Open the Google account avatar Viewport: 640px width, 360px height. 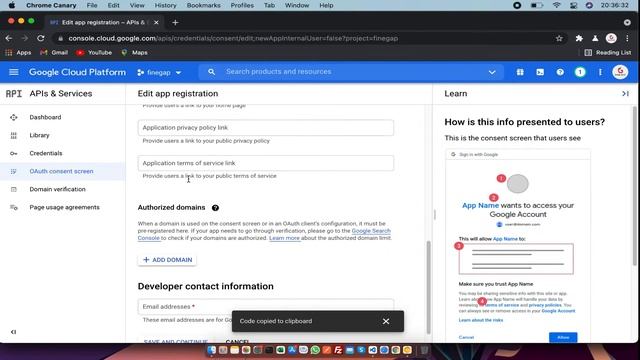pos(620,72)
